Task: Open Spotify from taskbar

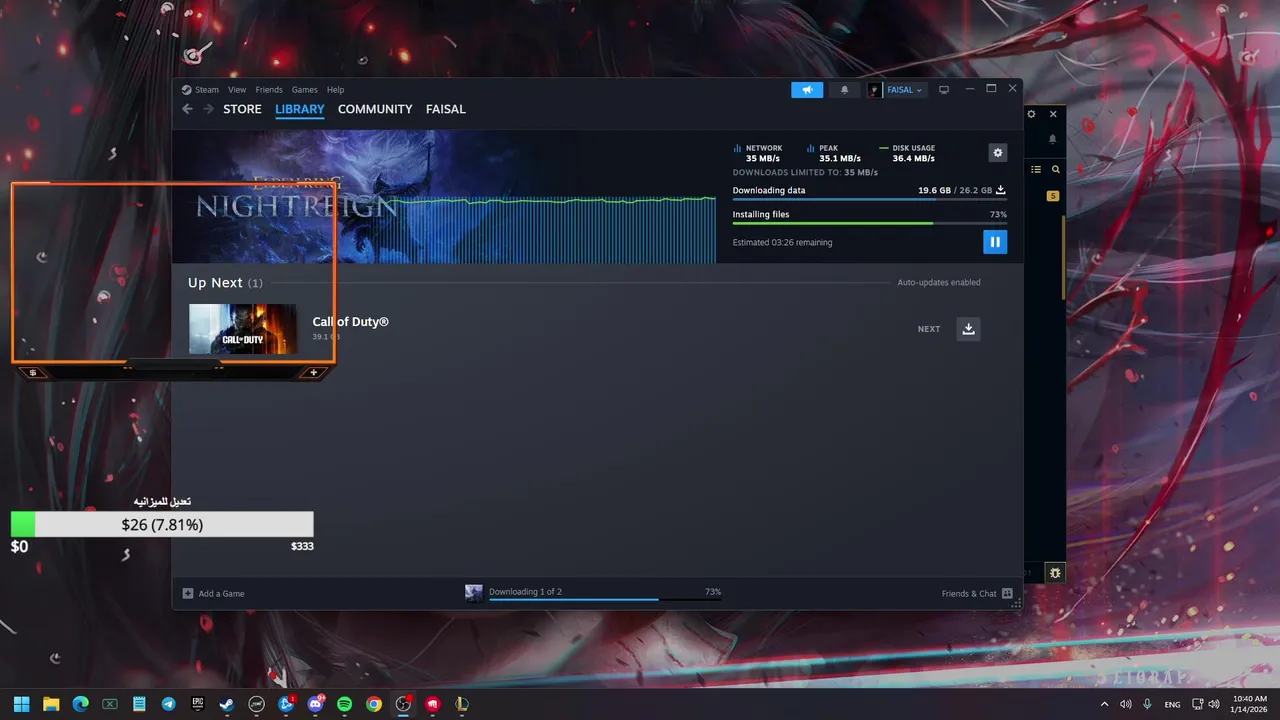Action: (344, 704)
